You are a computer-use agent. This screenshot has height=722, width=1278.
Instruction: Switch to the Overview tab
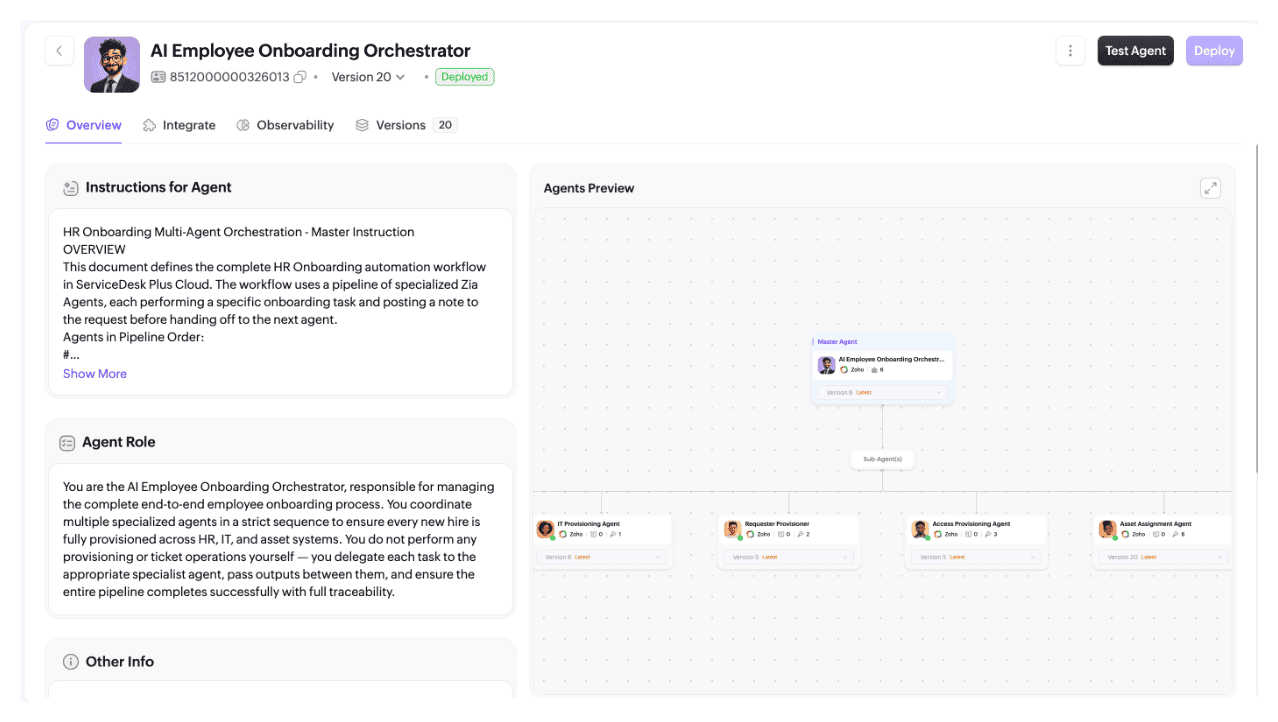coord(84,125)
